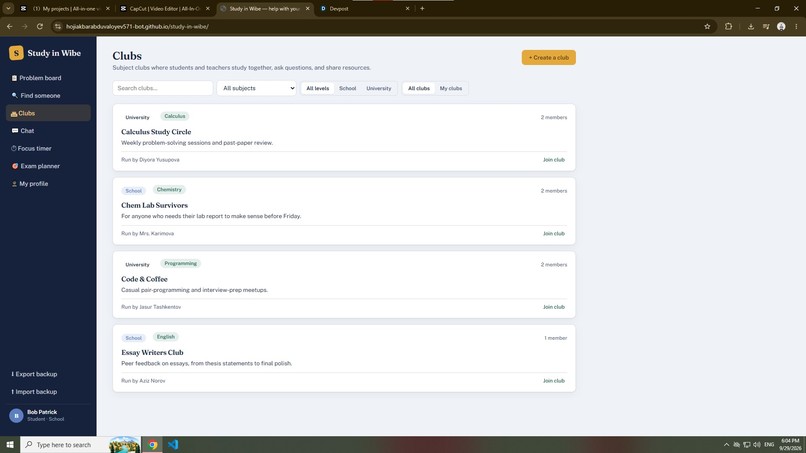Image resolution: width=806 pixels, height=453 pixels.
Task: Click the Code & Coffee title
Action: 144,279
